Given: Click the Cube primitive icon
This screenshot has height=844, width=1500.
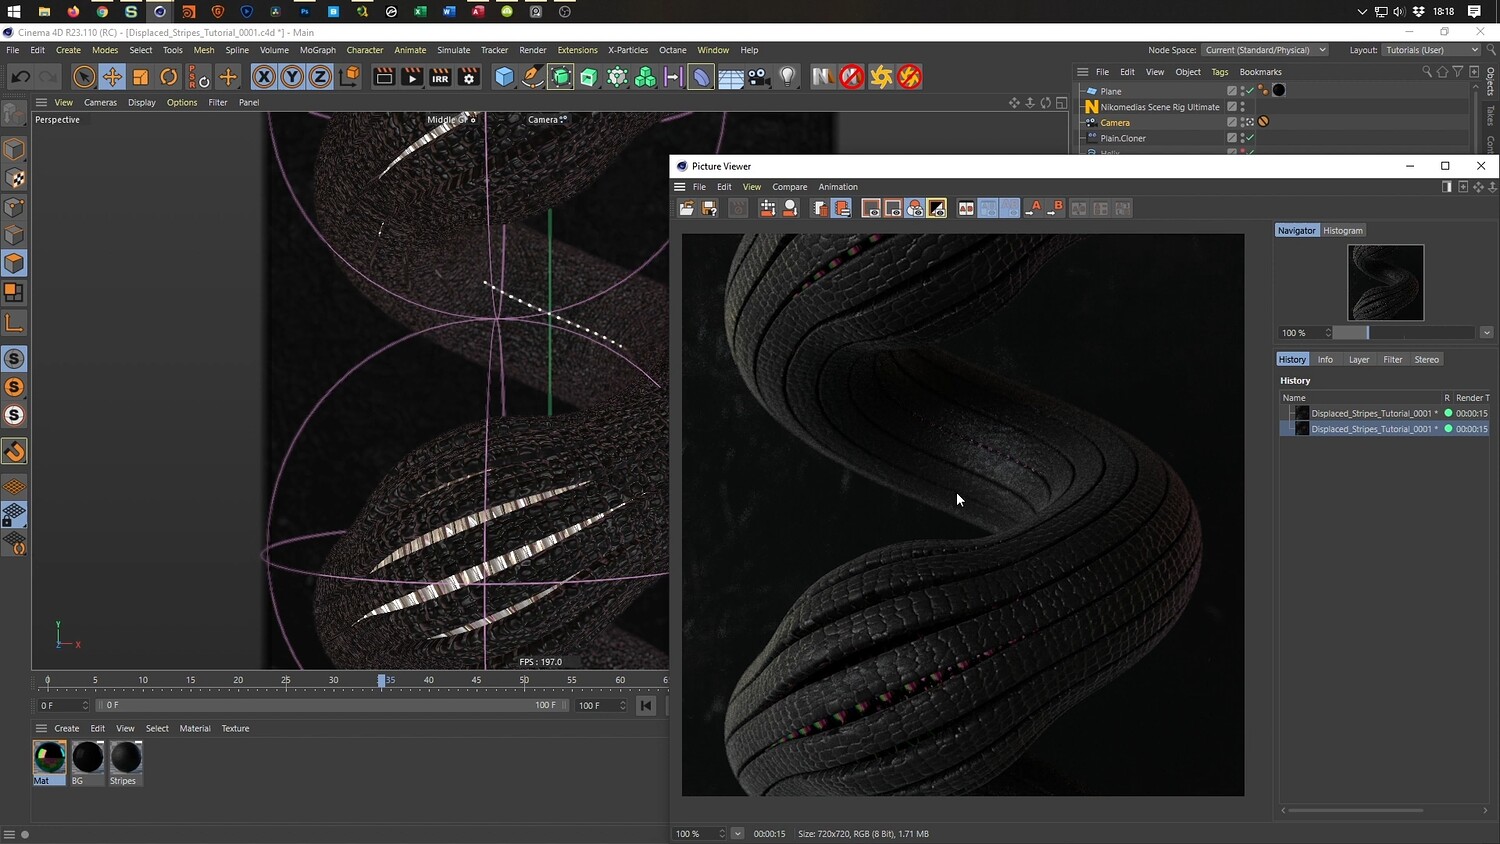Looking at the screenshot, I should [x=505, y=77].
